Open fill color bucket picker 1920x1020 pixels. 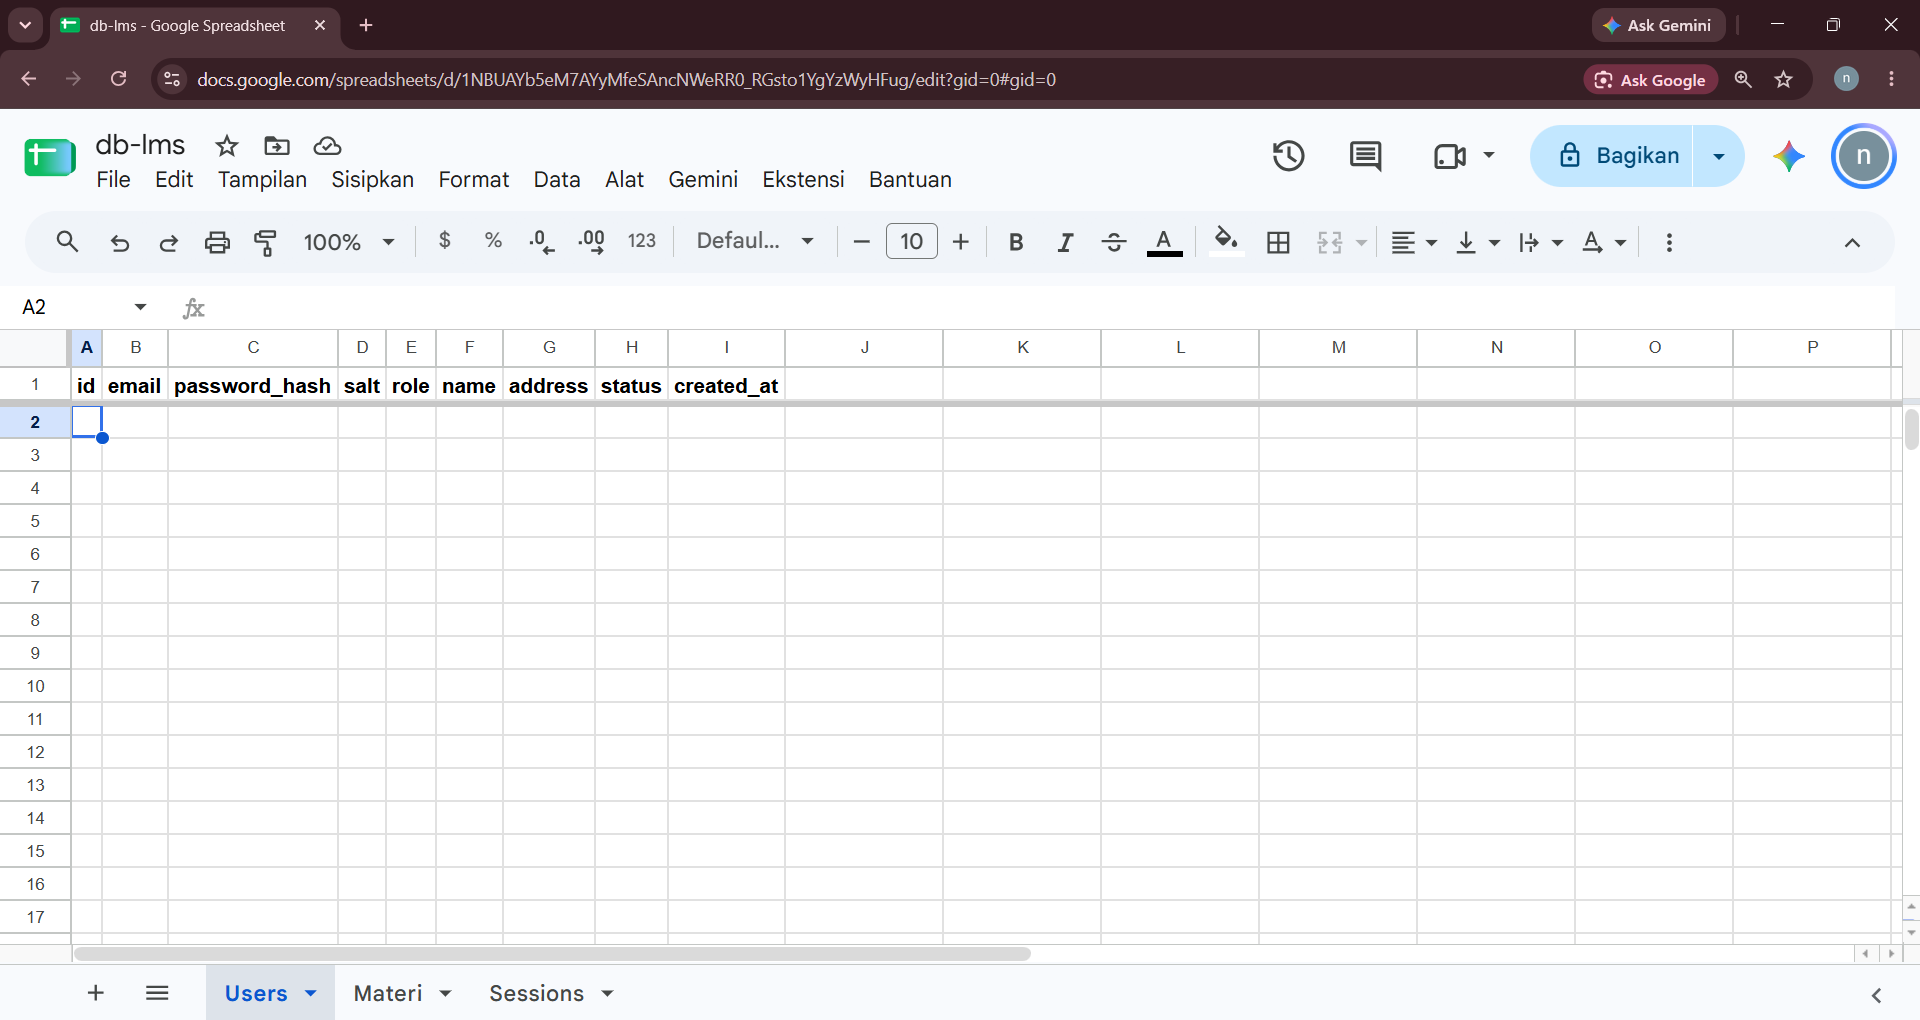[x=1226, y=241]
